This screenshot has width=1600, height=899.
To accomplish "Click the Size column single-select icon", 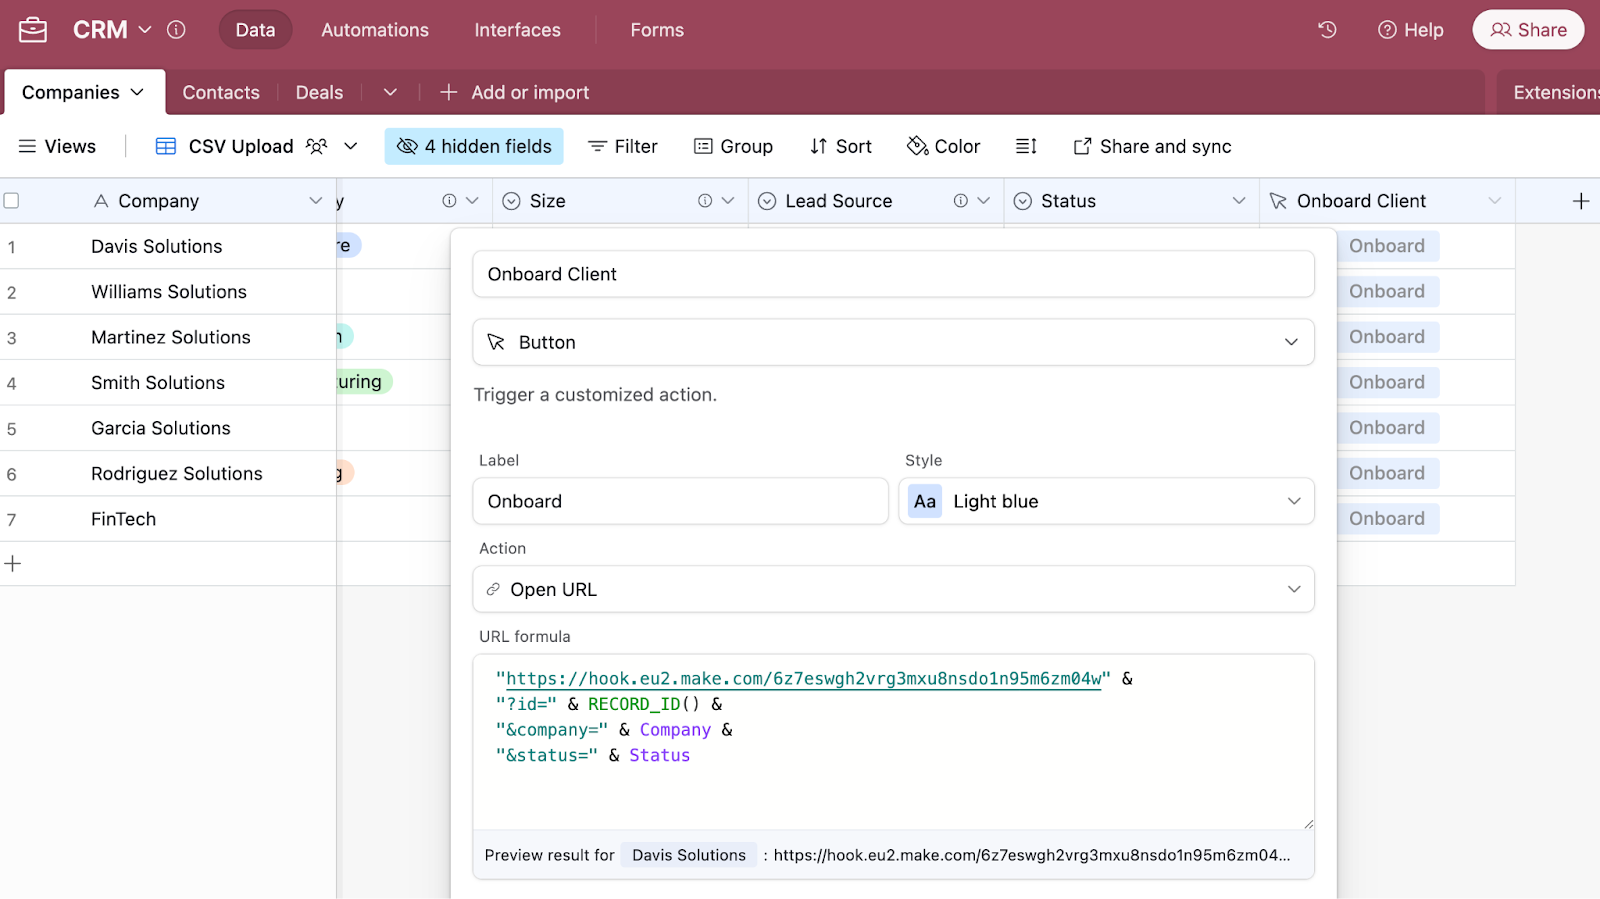I will 511,201.
